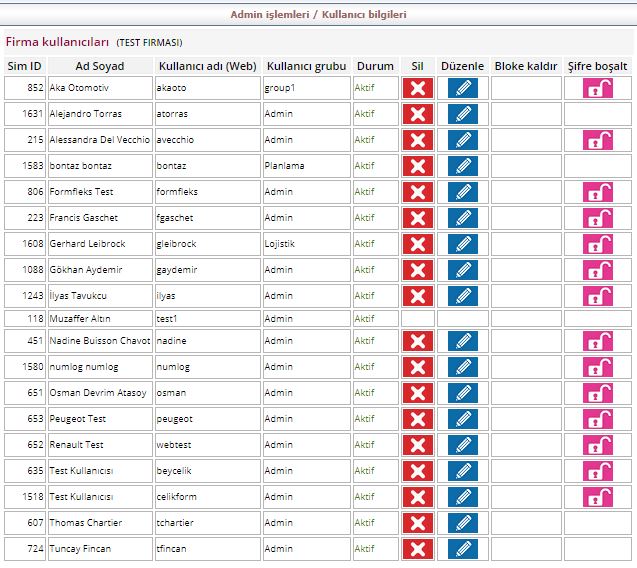Reset password for İlyas Tavukcu
Screen dimensions: 637x568
[x=597, y=296]
